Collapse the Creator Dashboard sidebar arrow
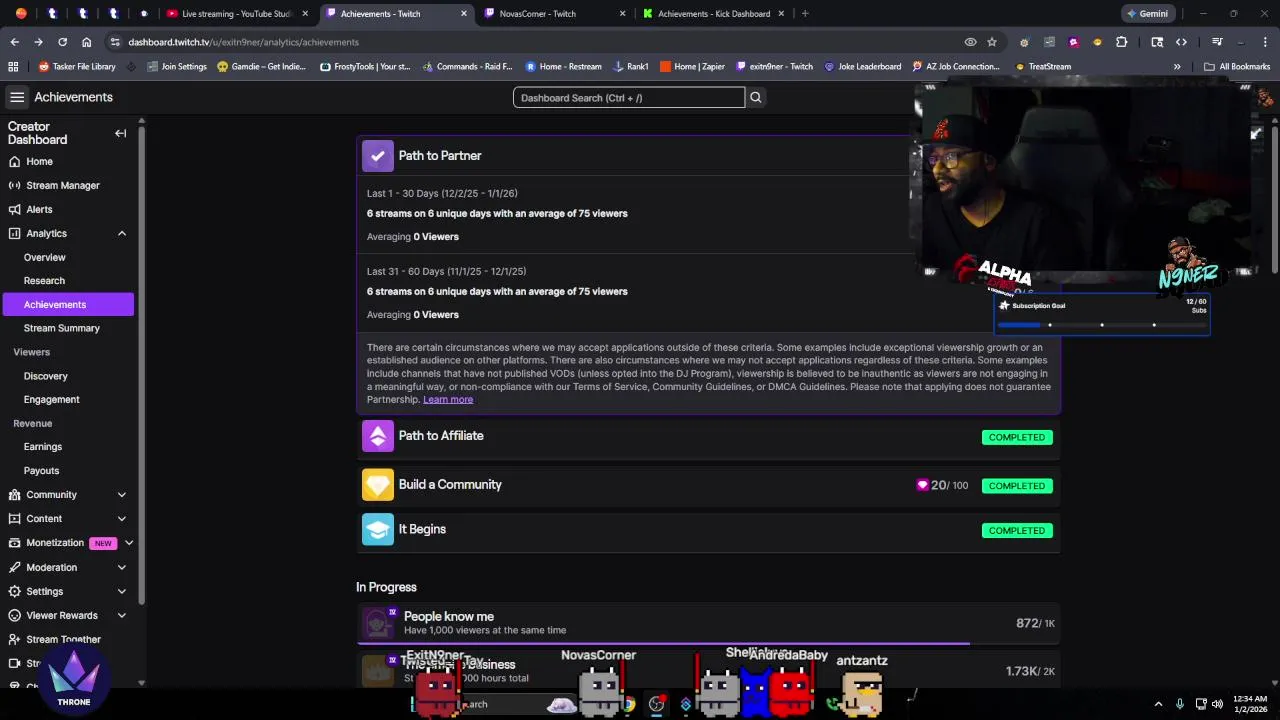Viewport: 1280px width, 720px height. (x=120, y=133)
